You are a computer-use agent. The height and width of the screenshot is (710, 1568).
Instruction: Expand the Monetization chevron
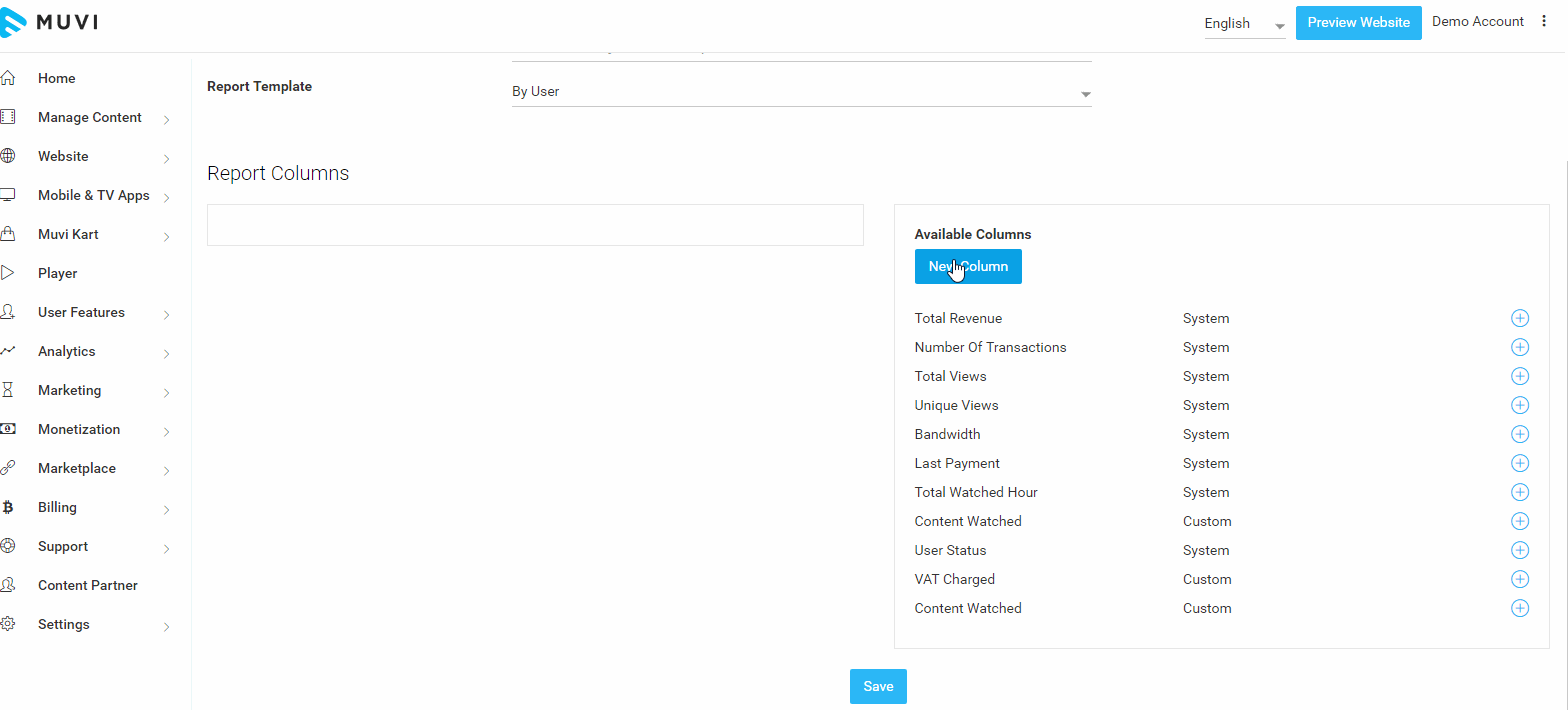[166, 432]
